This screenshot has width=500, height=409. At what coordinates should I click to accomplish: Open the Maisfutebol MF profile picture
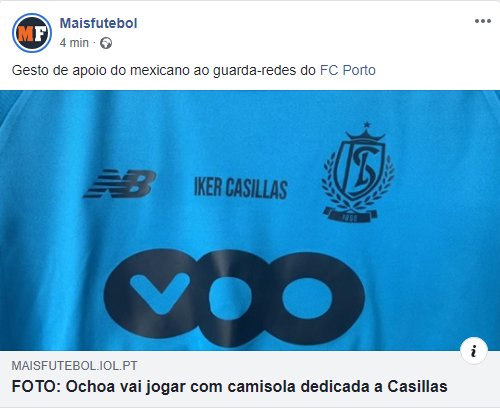tap(32, 33)
